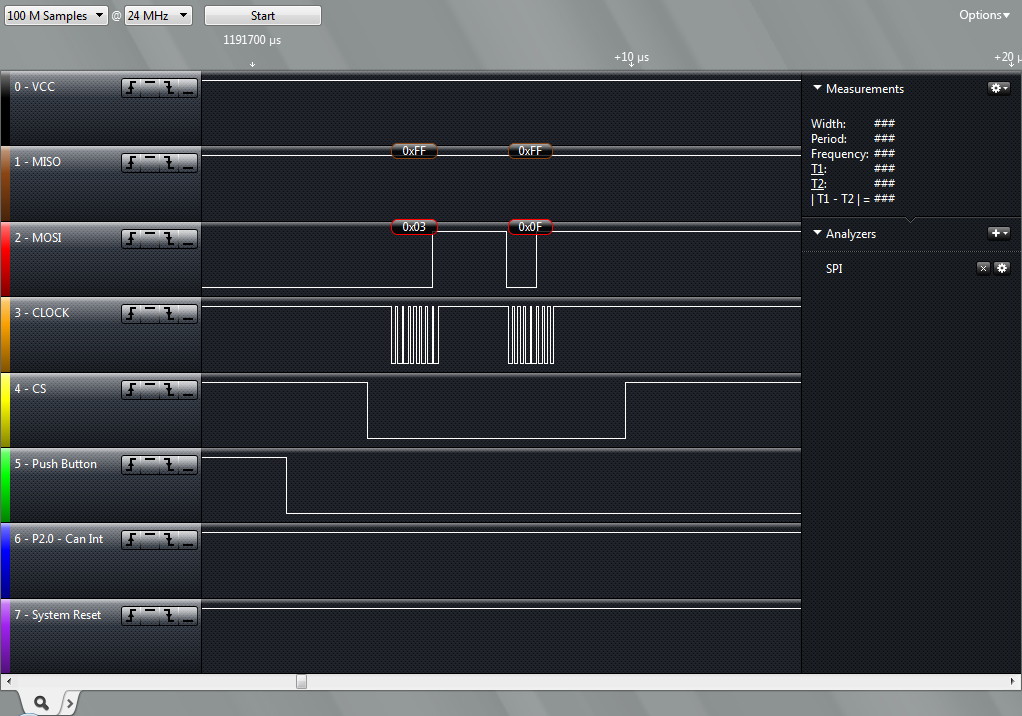Collapse the Analyzers panel triangle

817,233
